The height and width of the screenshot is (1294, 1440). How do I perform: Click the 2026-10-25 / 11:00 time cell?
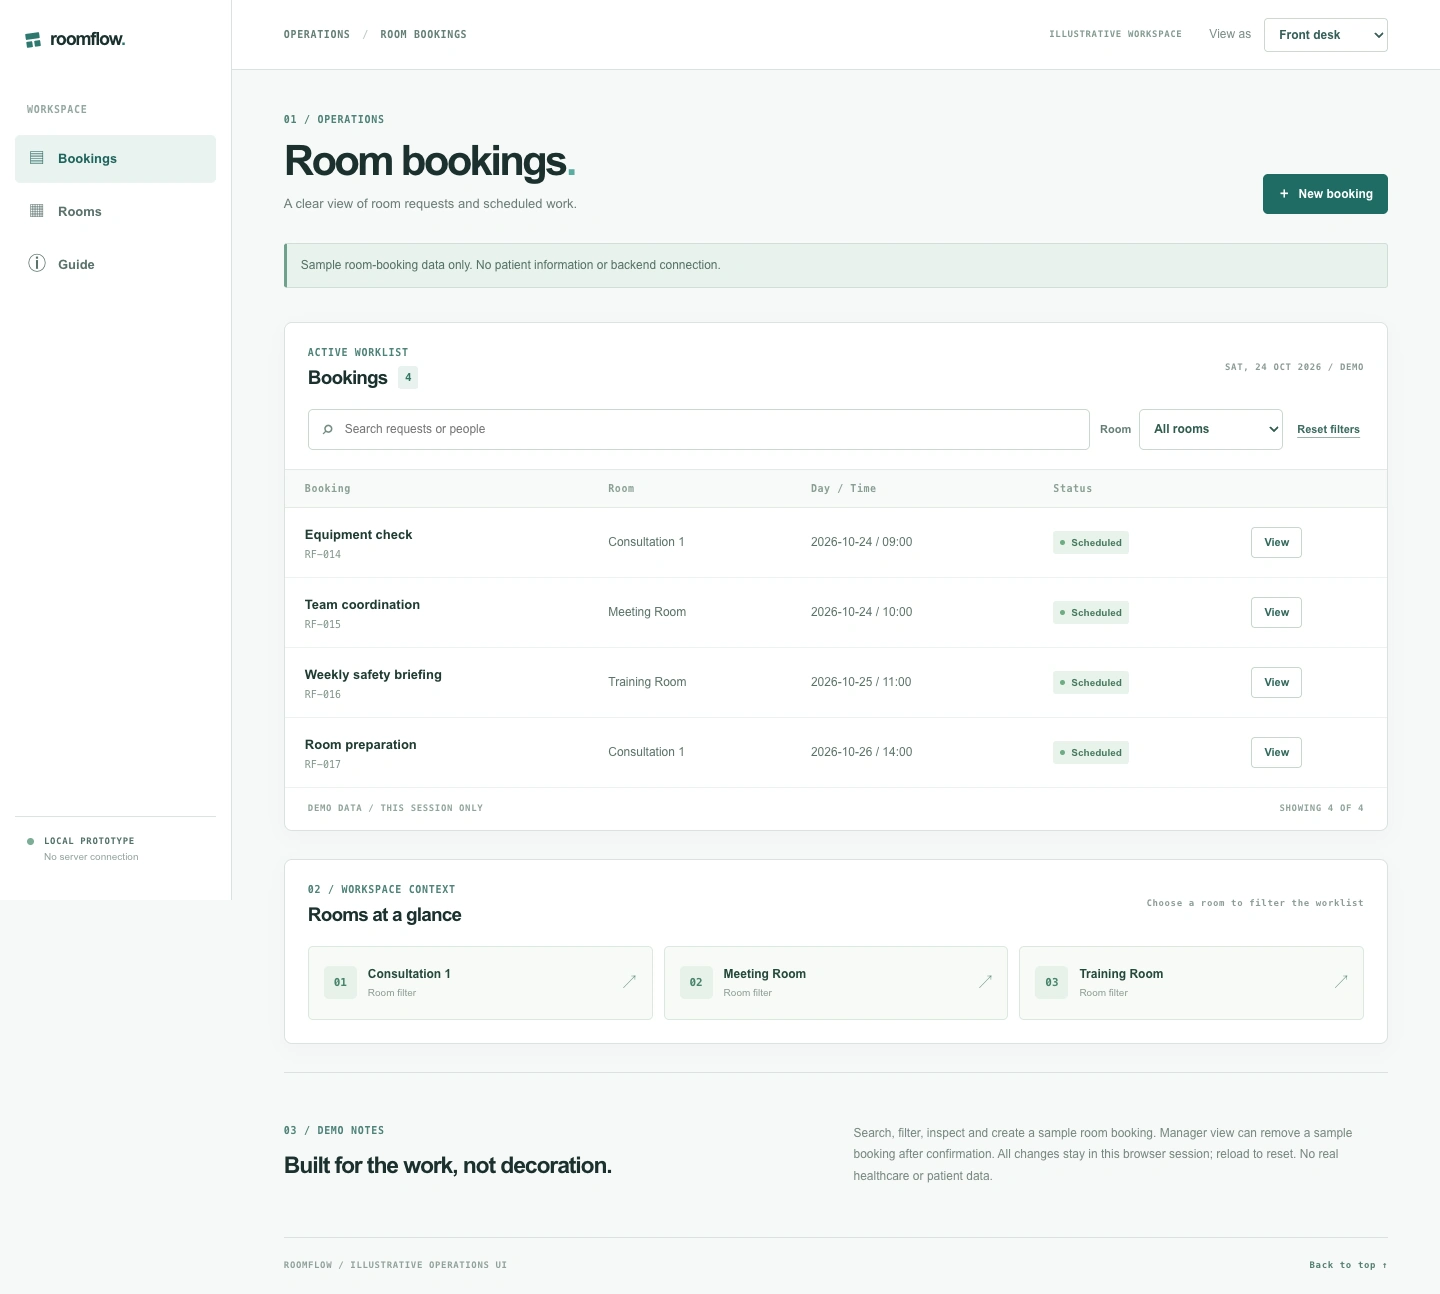861,682
